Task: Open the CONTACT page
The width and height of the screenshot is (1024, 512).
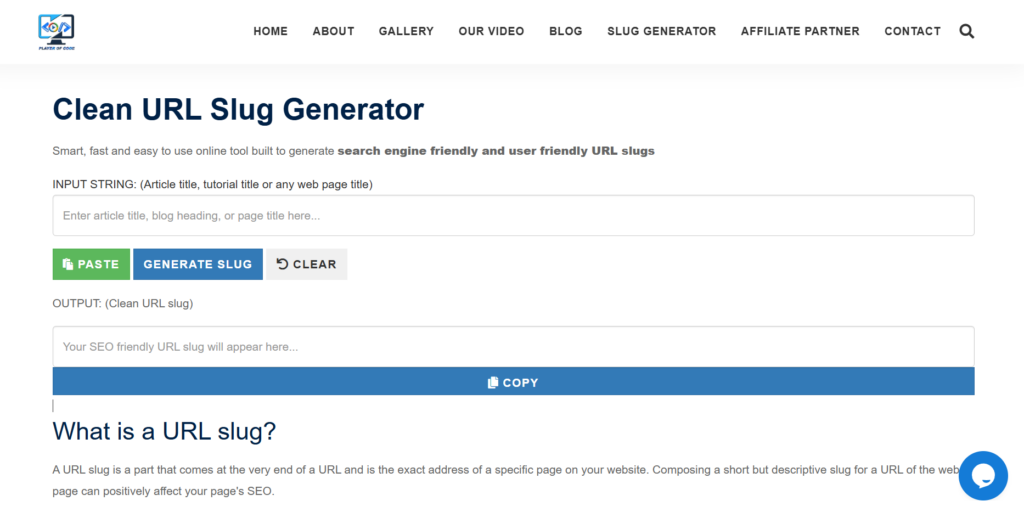Action: click(x=912, y=31)
